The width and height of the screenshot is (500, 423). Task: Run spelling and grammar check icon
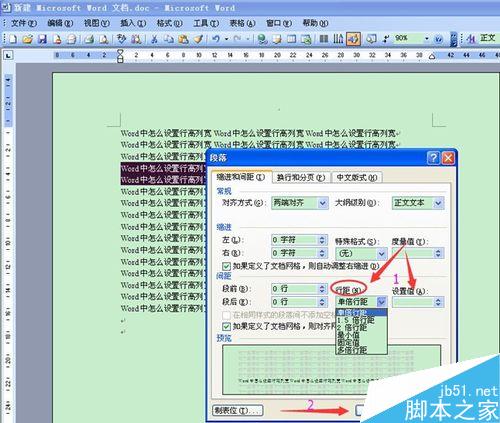121,39
